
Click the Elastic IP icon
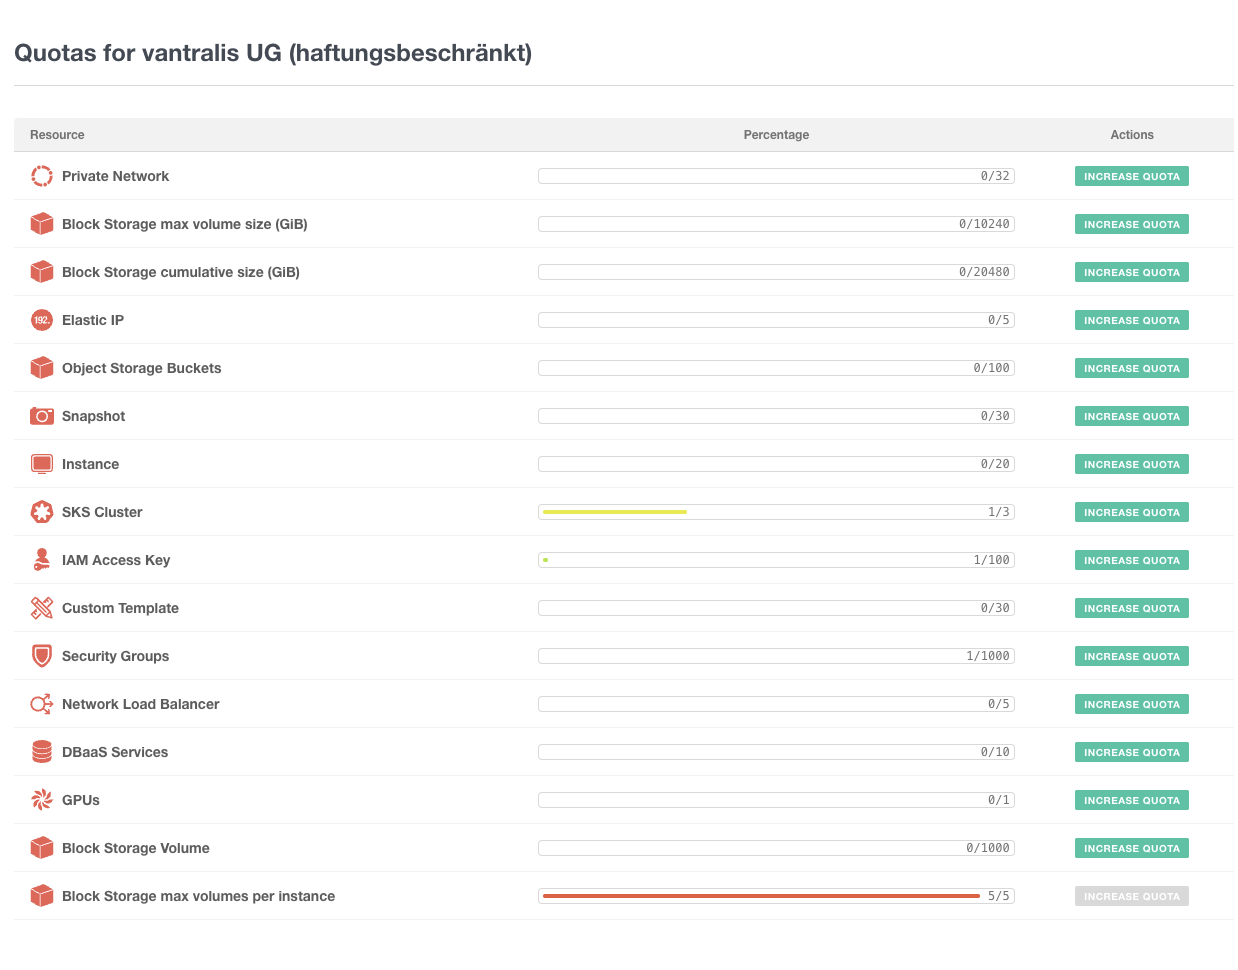point(41,319)
